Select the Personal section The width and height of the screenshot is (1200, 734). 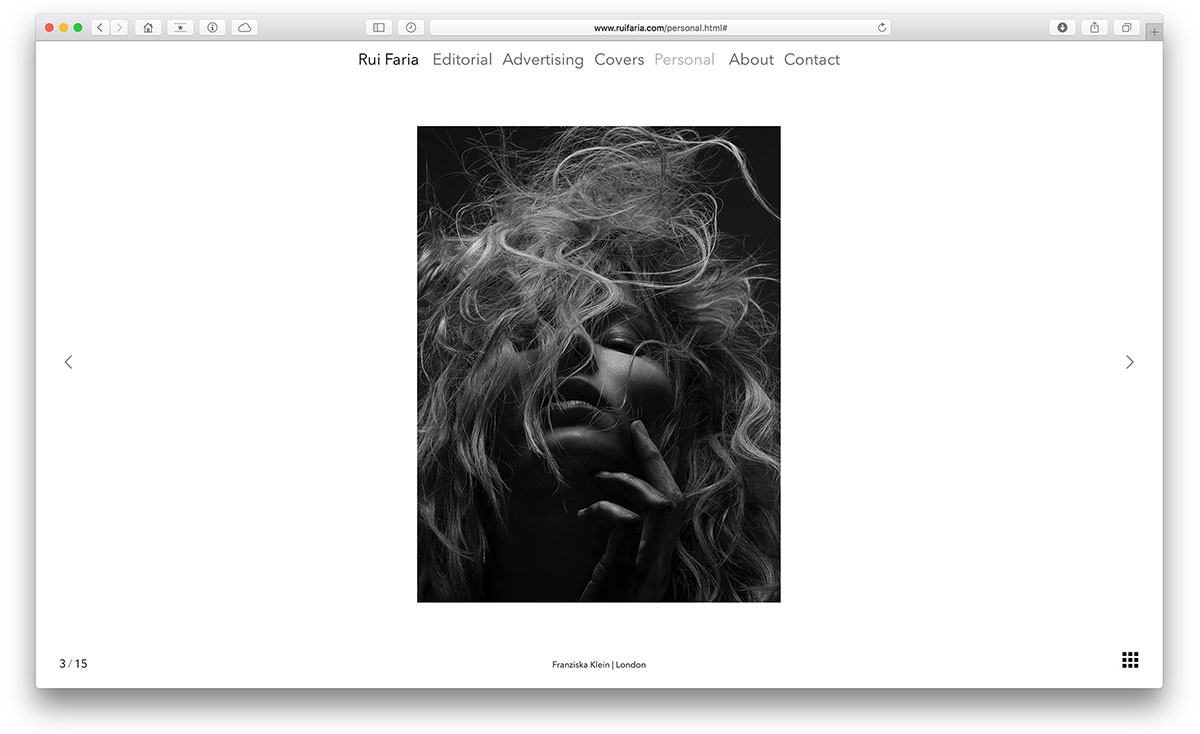684,60
